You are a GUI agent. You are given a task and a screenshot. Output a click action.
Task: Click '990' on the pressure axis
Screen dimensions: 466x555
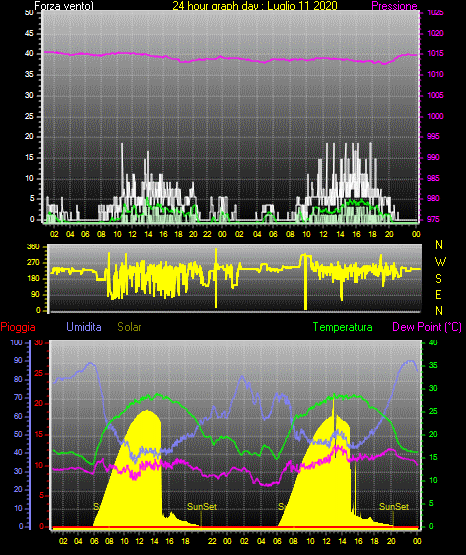click(433, 157)
